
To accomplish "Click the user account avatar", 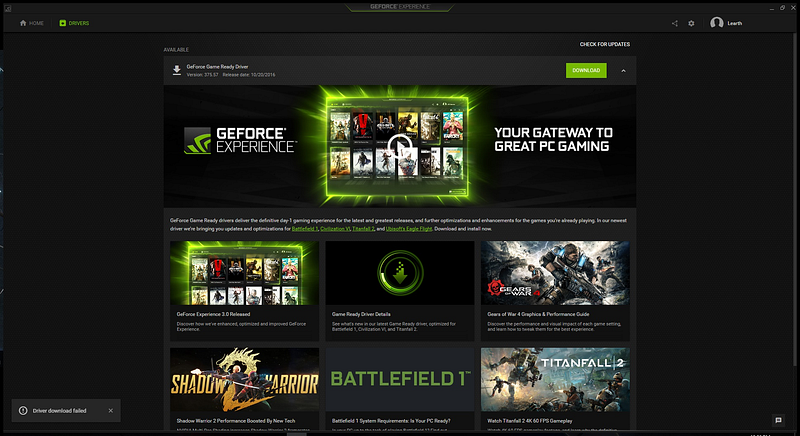I will [717, 23].
